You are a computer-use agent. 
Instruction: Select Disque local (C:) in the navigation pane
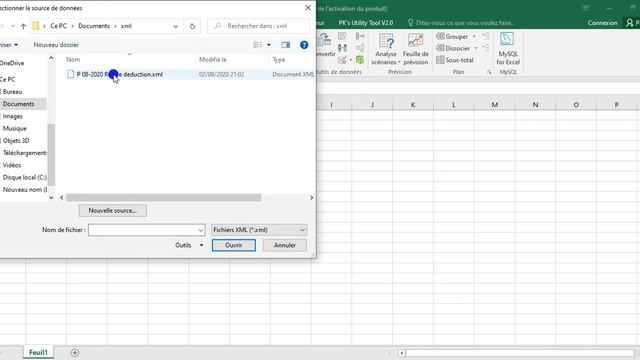click(x=24, y=178)
